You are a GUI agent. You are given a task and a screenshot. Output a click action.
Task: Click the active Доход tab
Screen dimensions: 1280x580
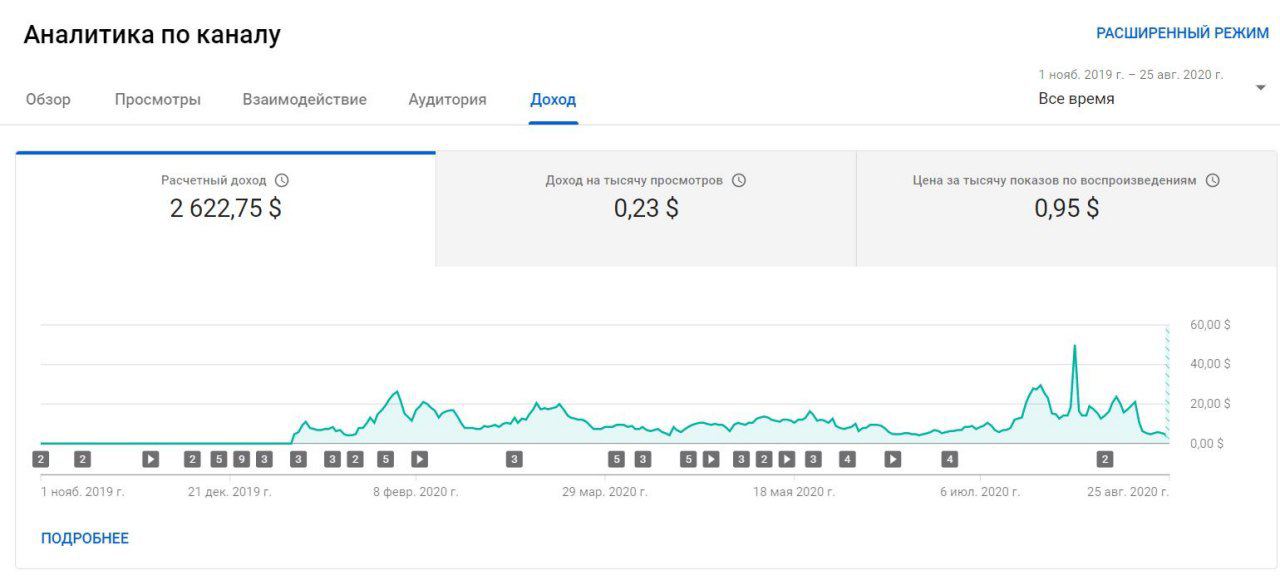553,100
